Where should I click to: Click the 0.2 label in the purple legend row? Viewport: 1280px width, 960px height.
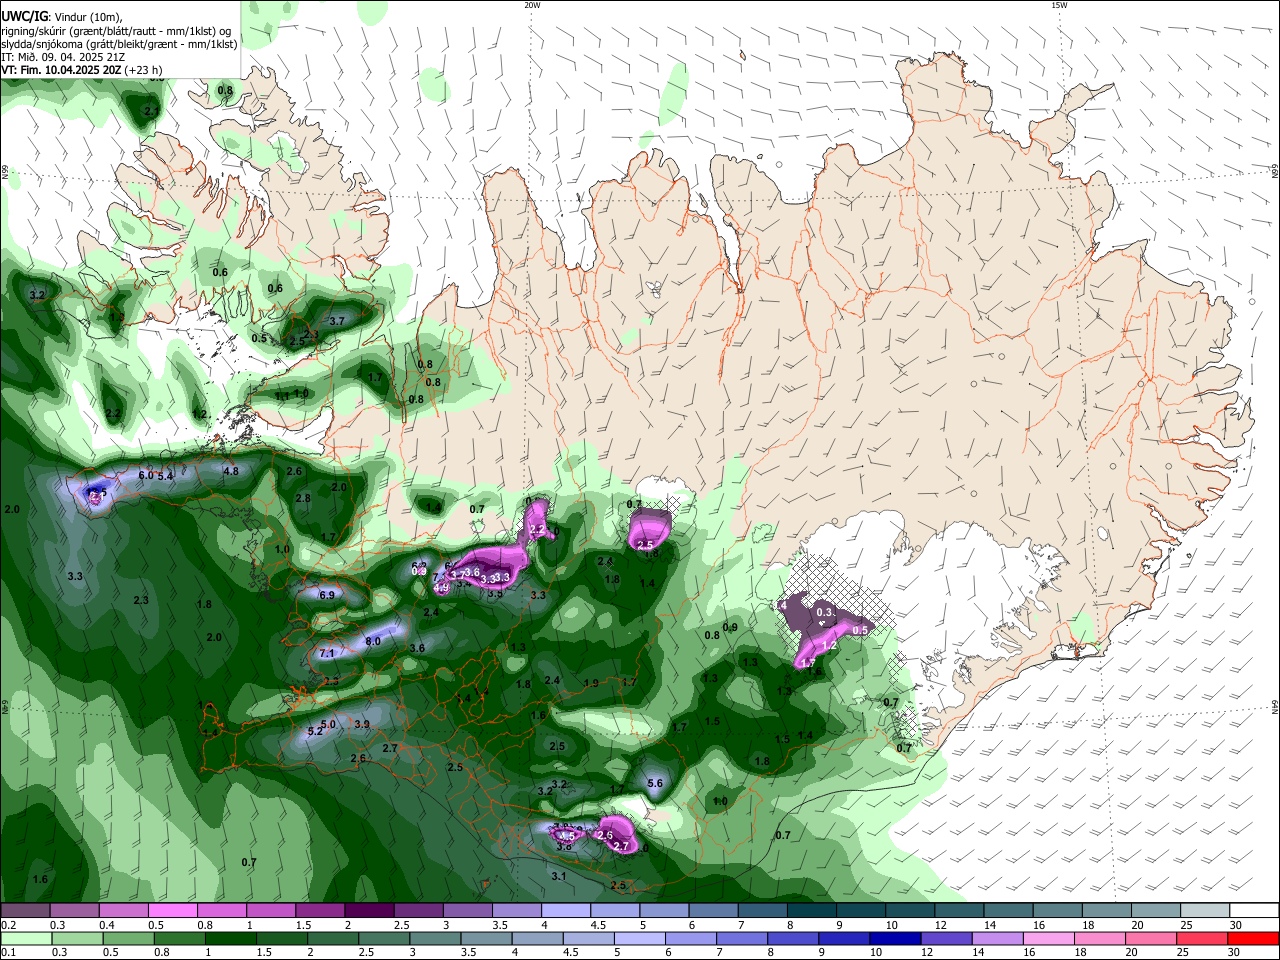point(7,925)
